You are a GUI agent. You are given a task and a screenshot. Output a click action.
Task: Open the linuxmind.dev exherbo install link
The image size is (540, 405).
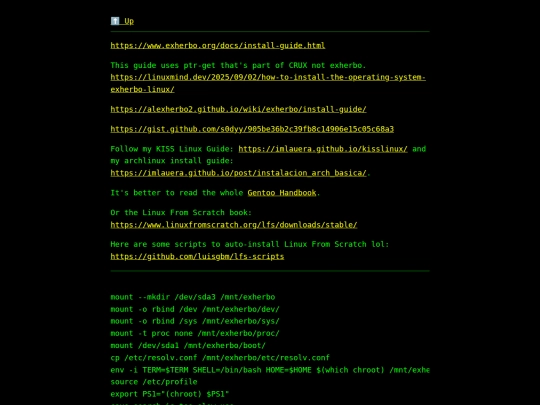pyautogui.click(x=268, y=83)
